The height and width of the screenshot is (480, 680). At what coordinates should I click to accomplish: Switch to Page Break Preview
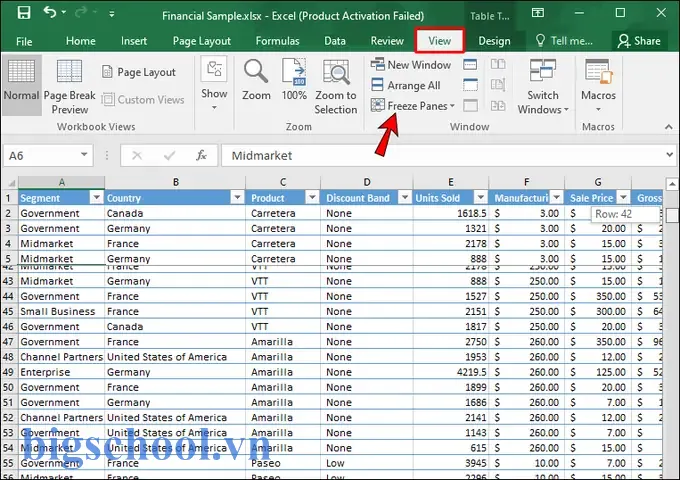69,87
